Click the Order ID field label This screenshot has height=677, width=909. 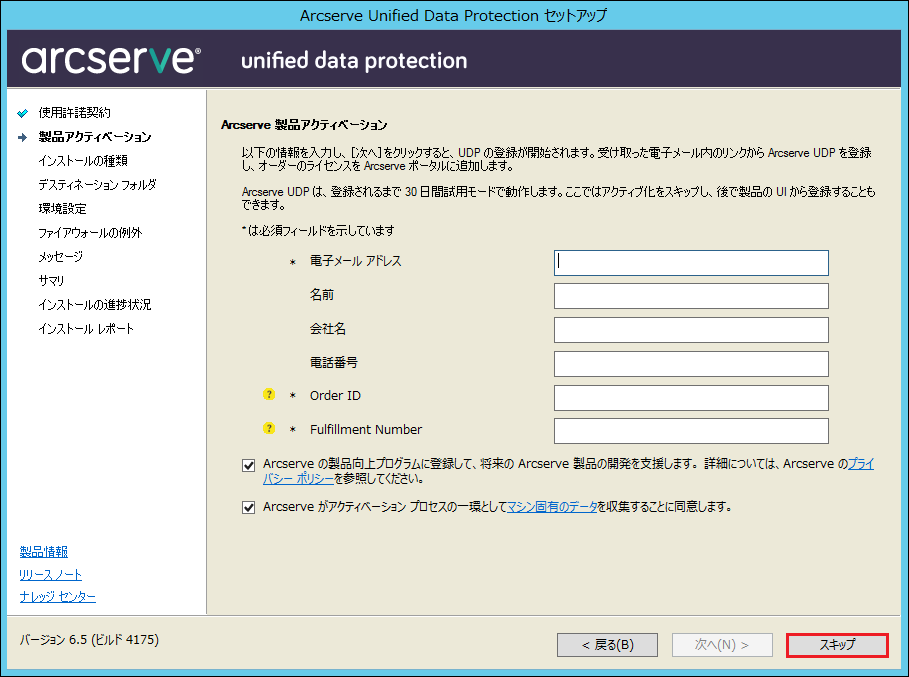pyautogui.click(x=335, y=395)
